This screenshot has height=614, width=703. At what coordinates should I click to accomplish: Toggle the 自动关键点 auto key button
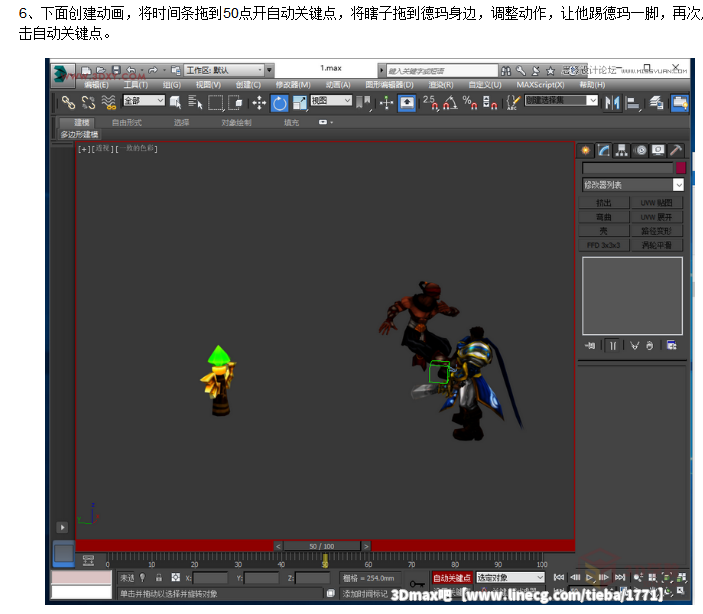452,578
